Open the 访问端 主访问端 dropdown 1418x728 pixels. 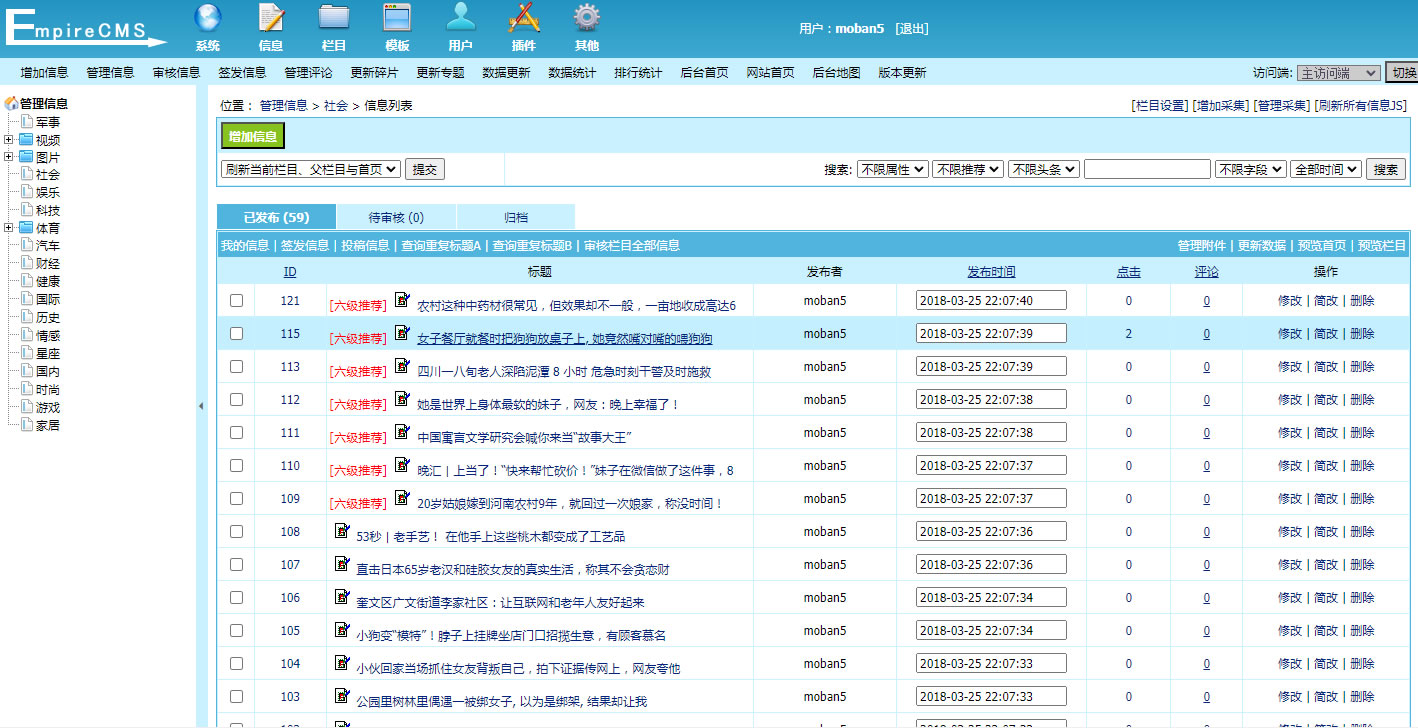(x=1338, y=73)
